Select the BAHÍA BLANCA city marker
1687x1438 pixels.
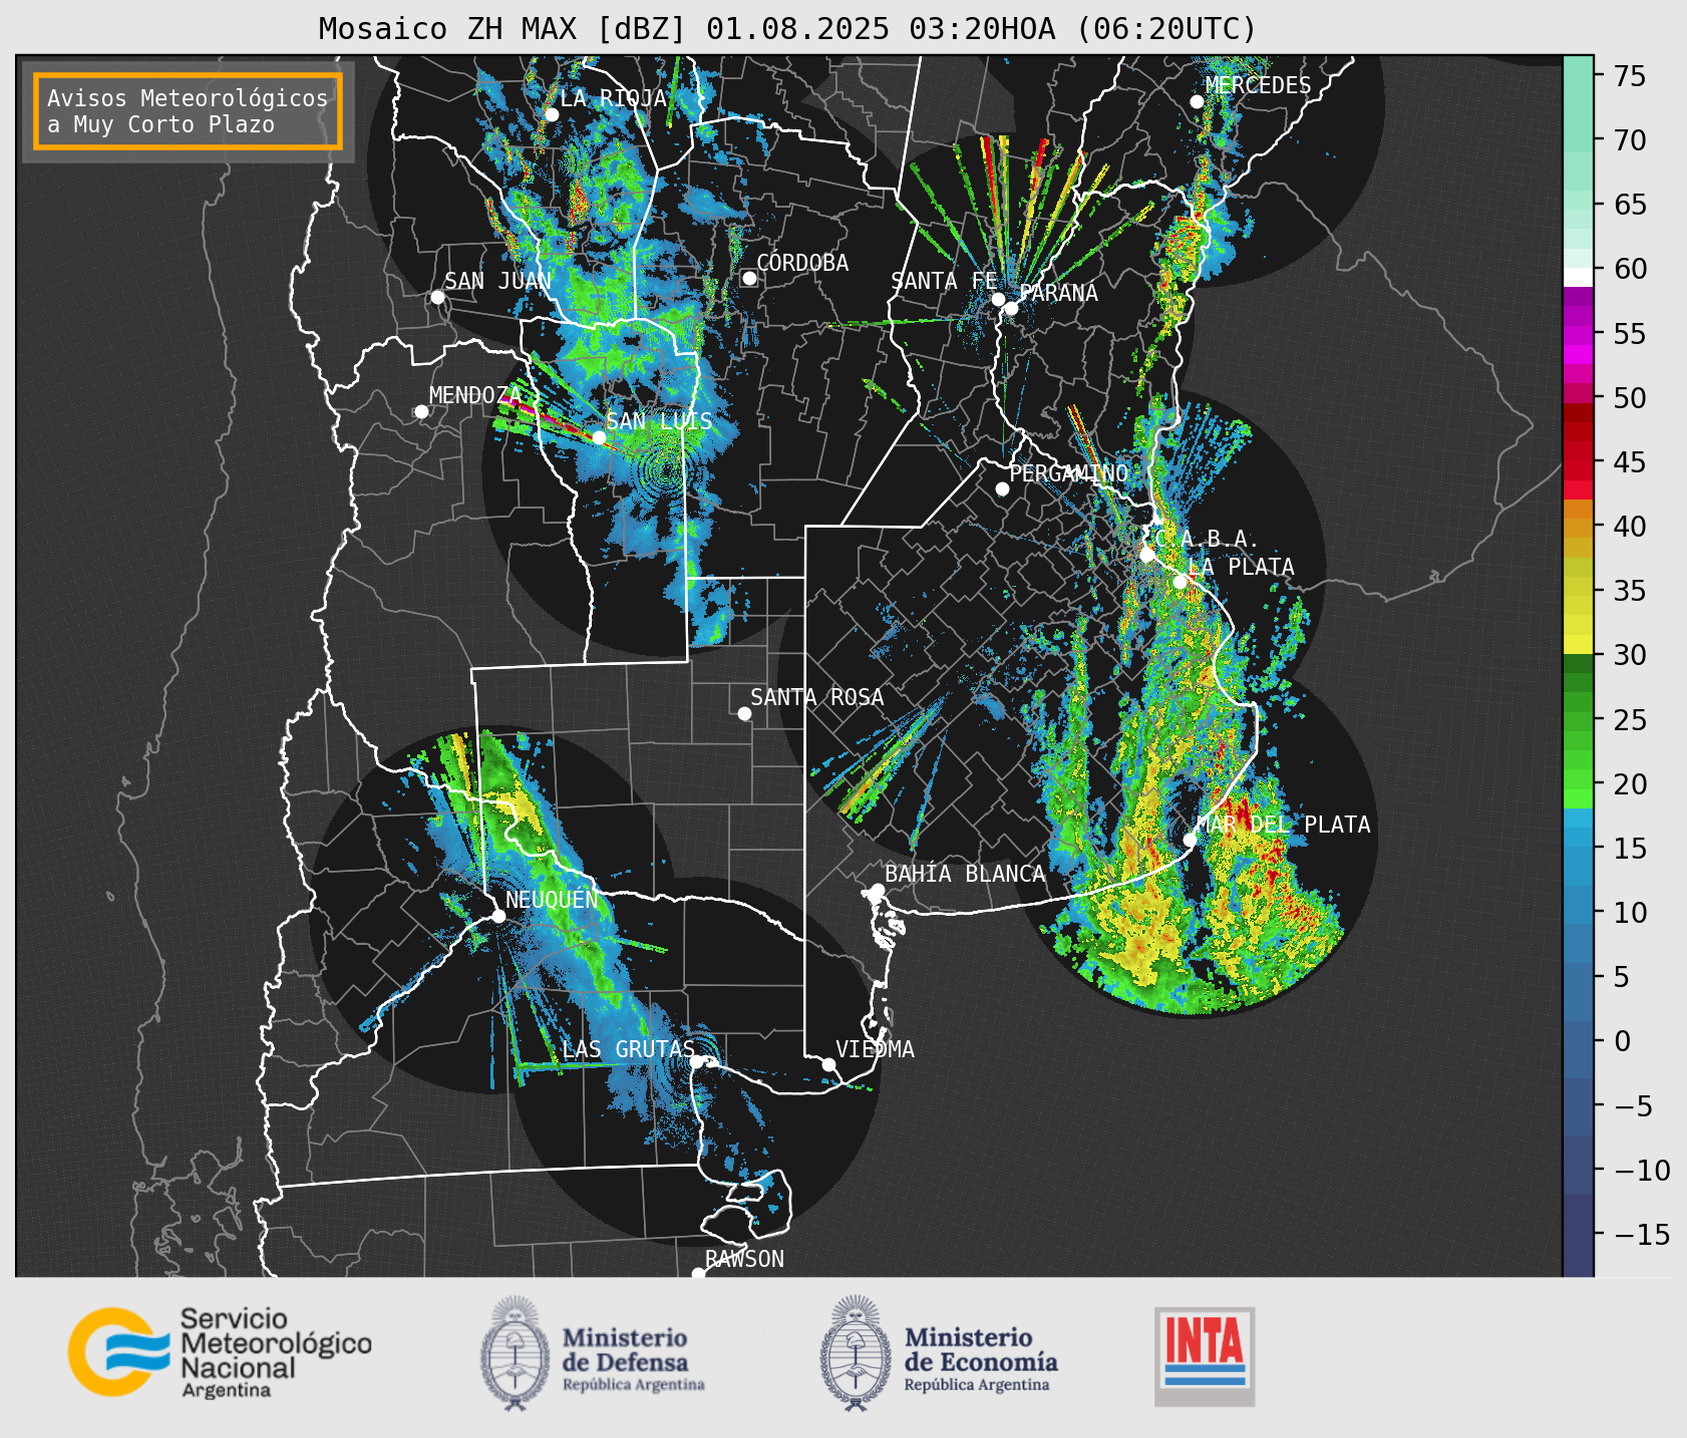[877, 890]
